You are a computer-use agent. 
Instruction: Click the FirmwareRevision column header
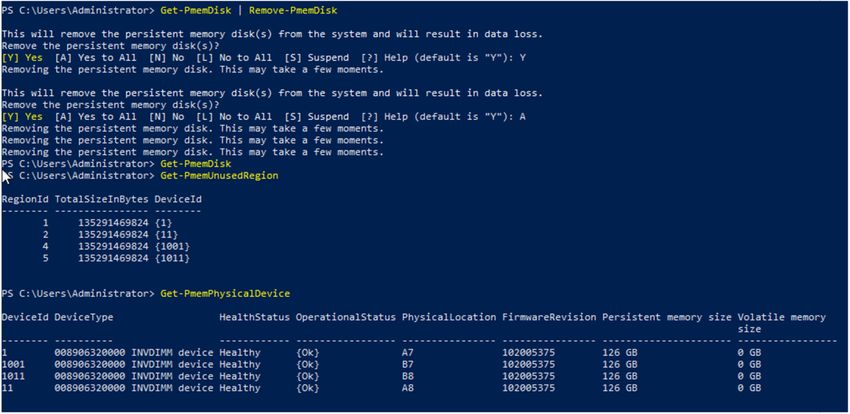point(549,317)
